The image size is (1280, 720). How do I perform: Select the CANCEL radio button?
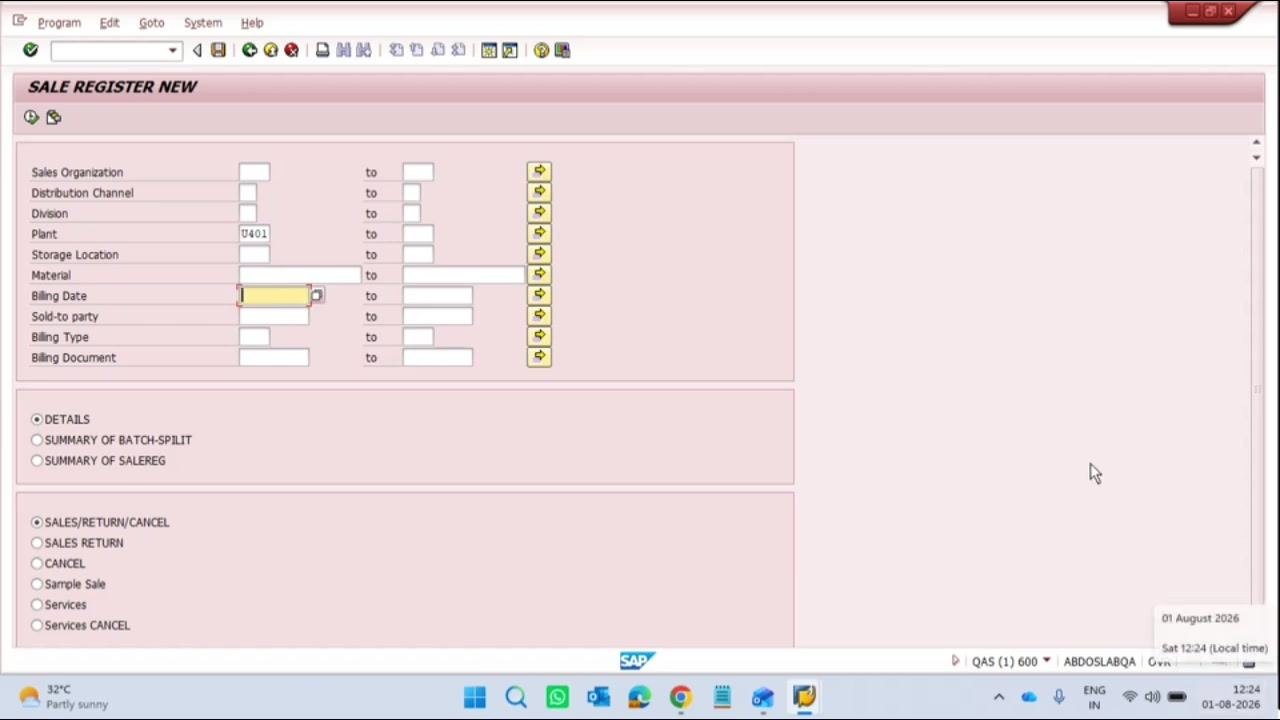click(x=37, y=563)
